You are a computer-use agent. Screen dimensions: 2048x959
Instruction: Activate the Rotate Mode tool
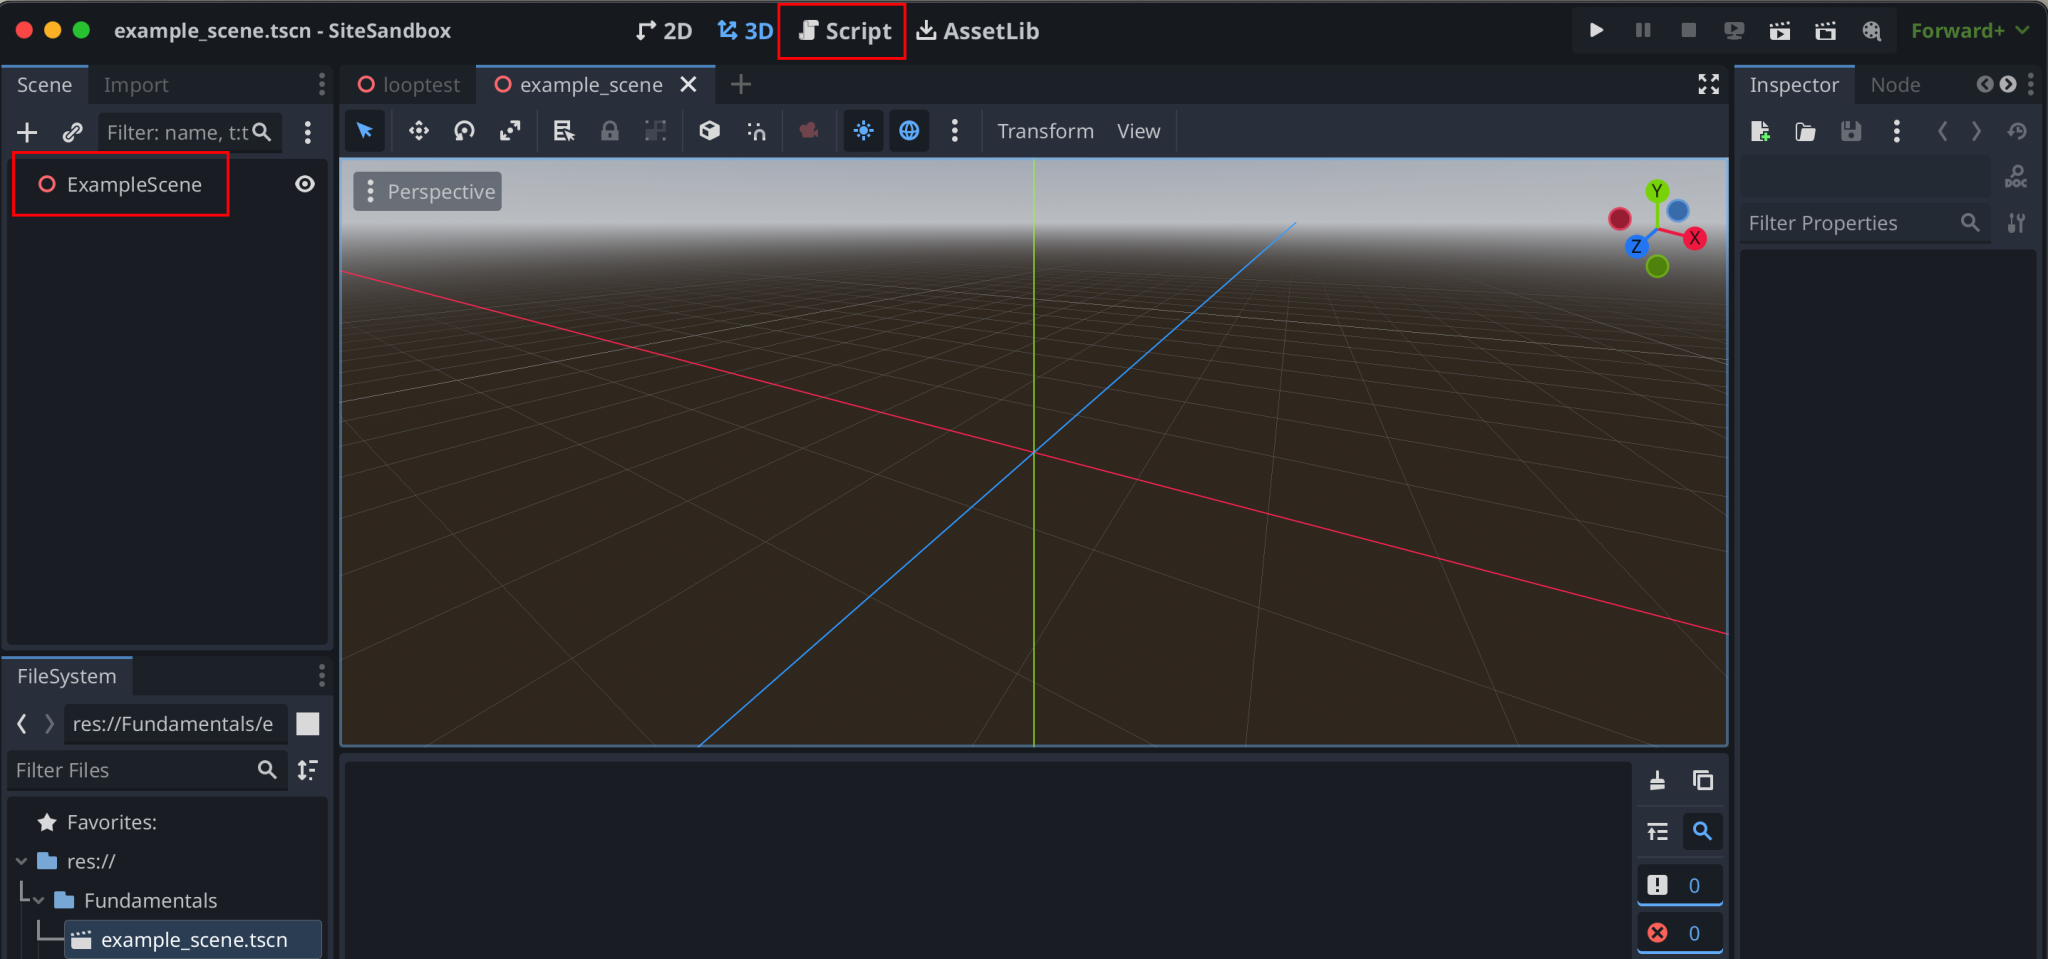(x=464, y=131)
